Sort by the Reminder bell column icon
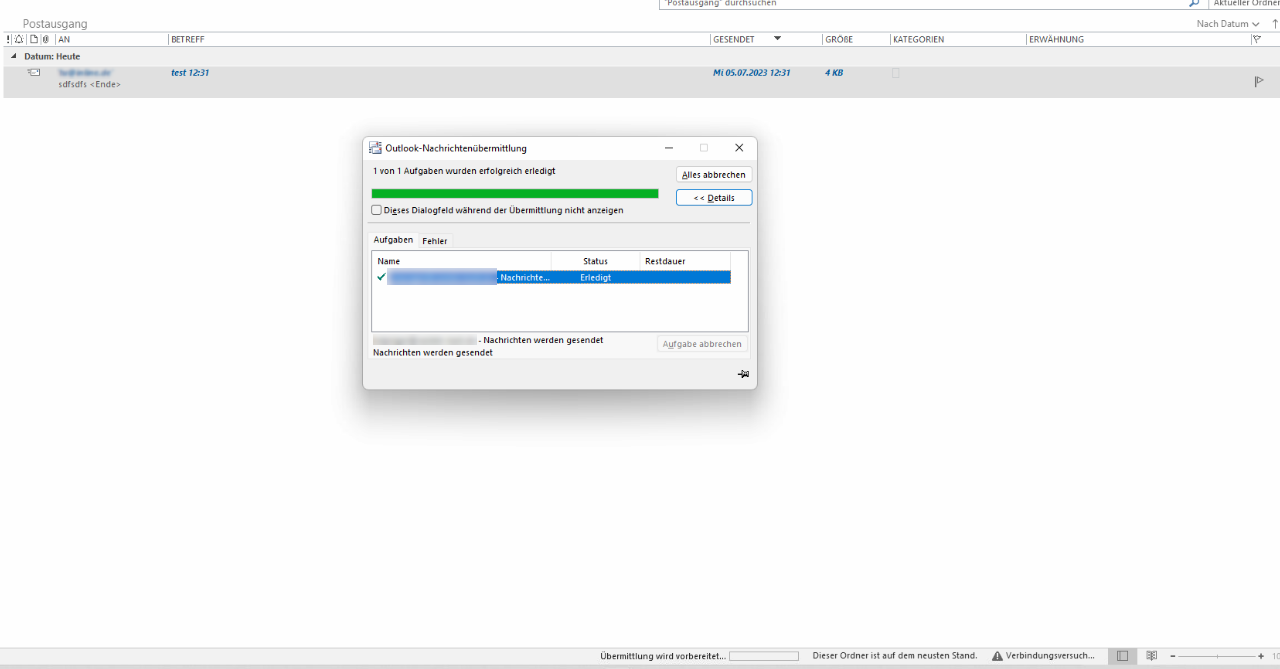Viewport: 1280px width, 669px height. (x=19, y=39)
